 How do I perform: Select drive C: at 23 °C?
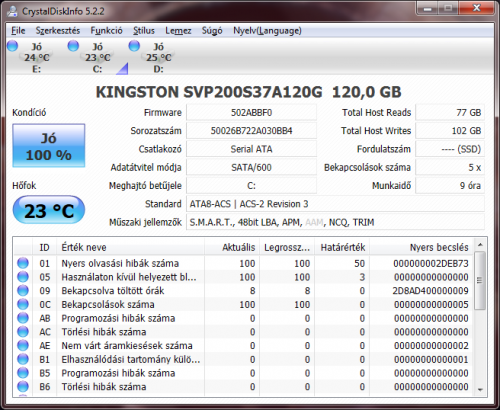pyautogui.click(x=97, y=58)
